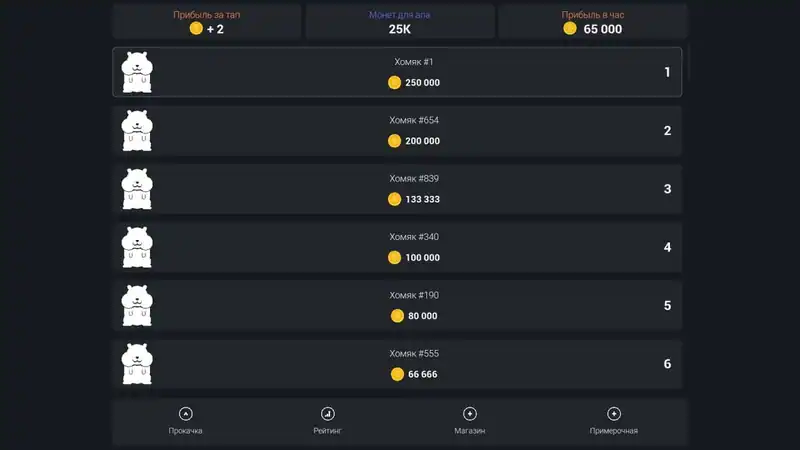The height and width of the screenshot is (450, 800).
Task: Click hamster avatar for Хомяк #340
Action: click(x=137, y=247)
